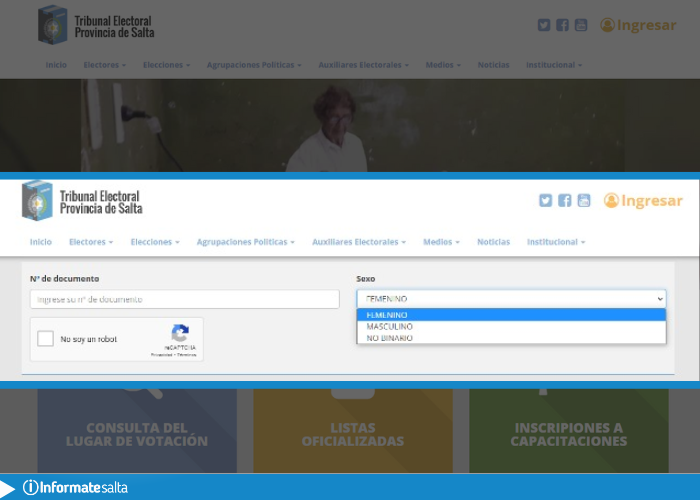The image size is (700, 500).
Task: Click the Informate Salta logo
Action: (75, 488)
